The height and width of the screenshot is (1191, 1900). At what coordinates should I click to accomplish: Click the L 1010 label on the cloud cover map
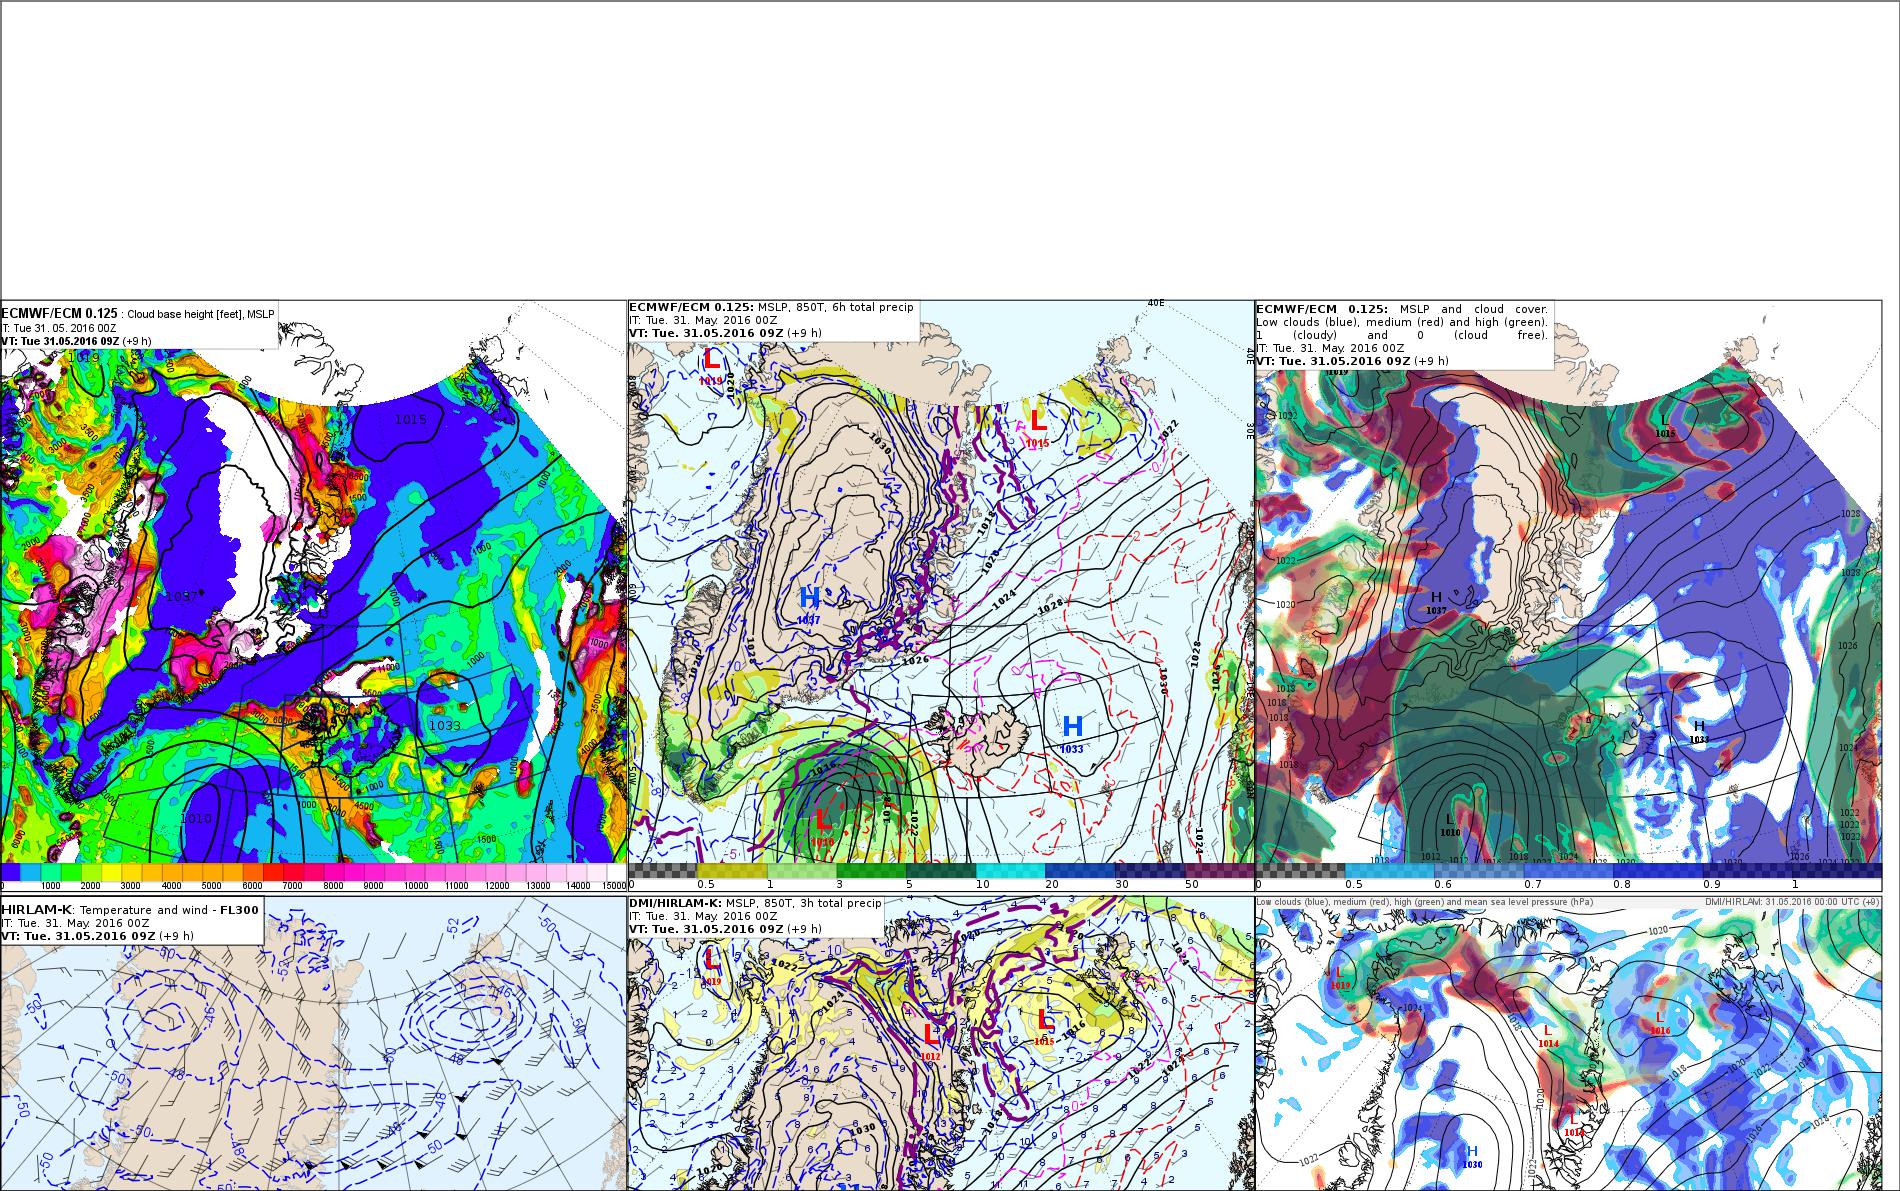tap(1450, 825)
